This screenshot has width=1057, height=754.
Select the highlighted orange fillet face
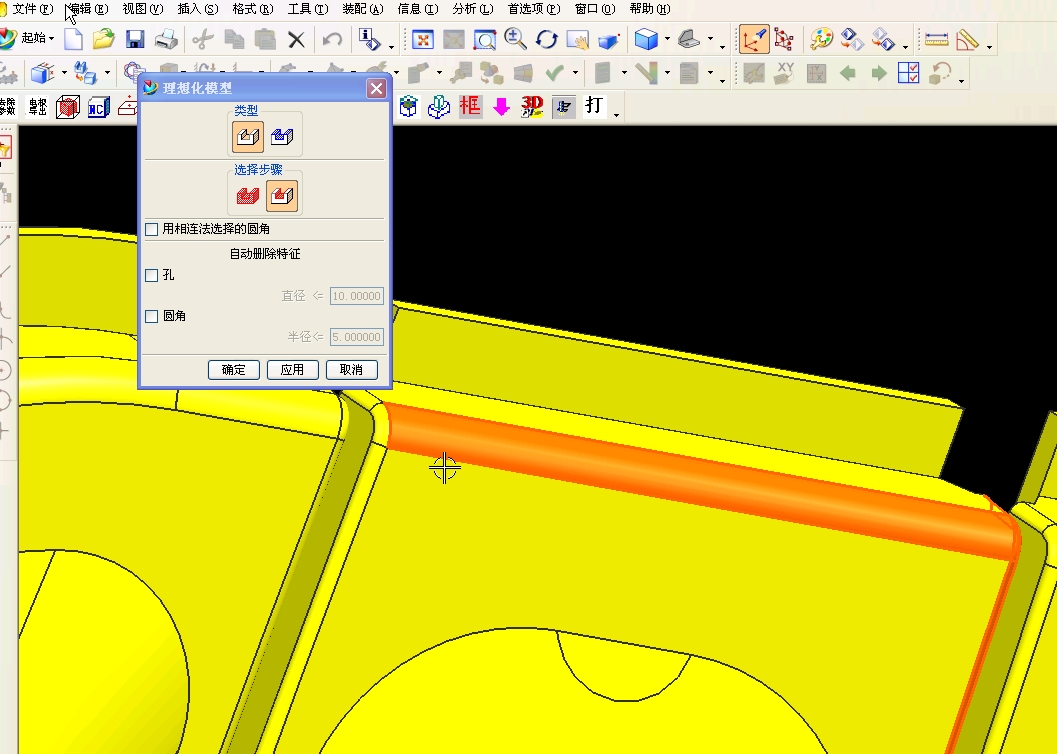[701, 479]
